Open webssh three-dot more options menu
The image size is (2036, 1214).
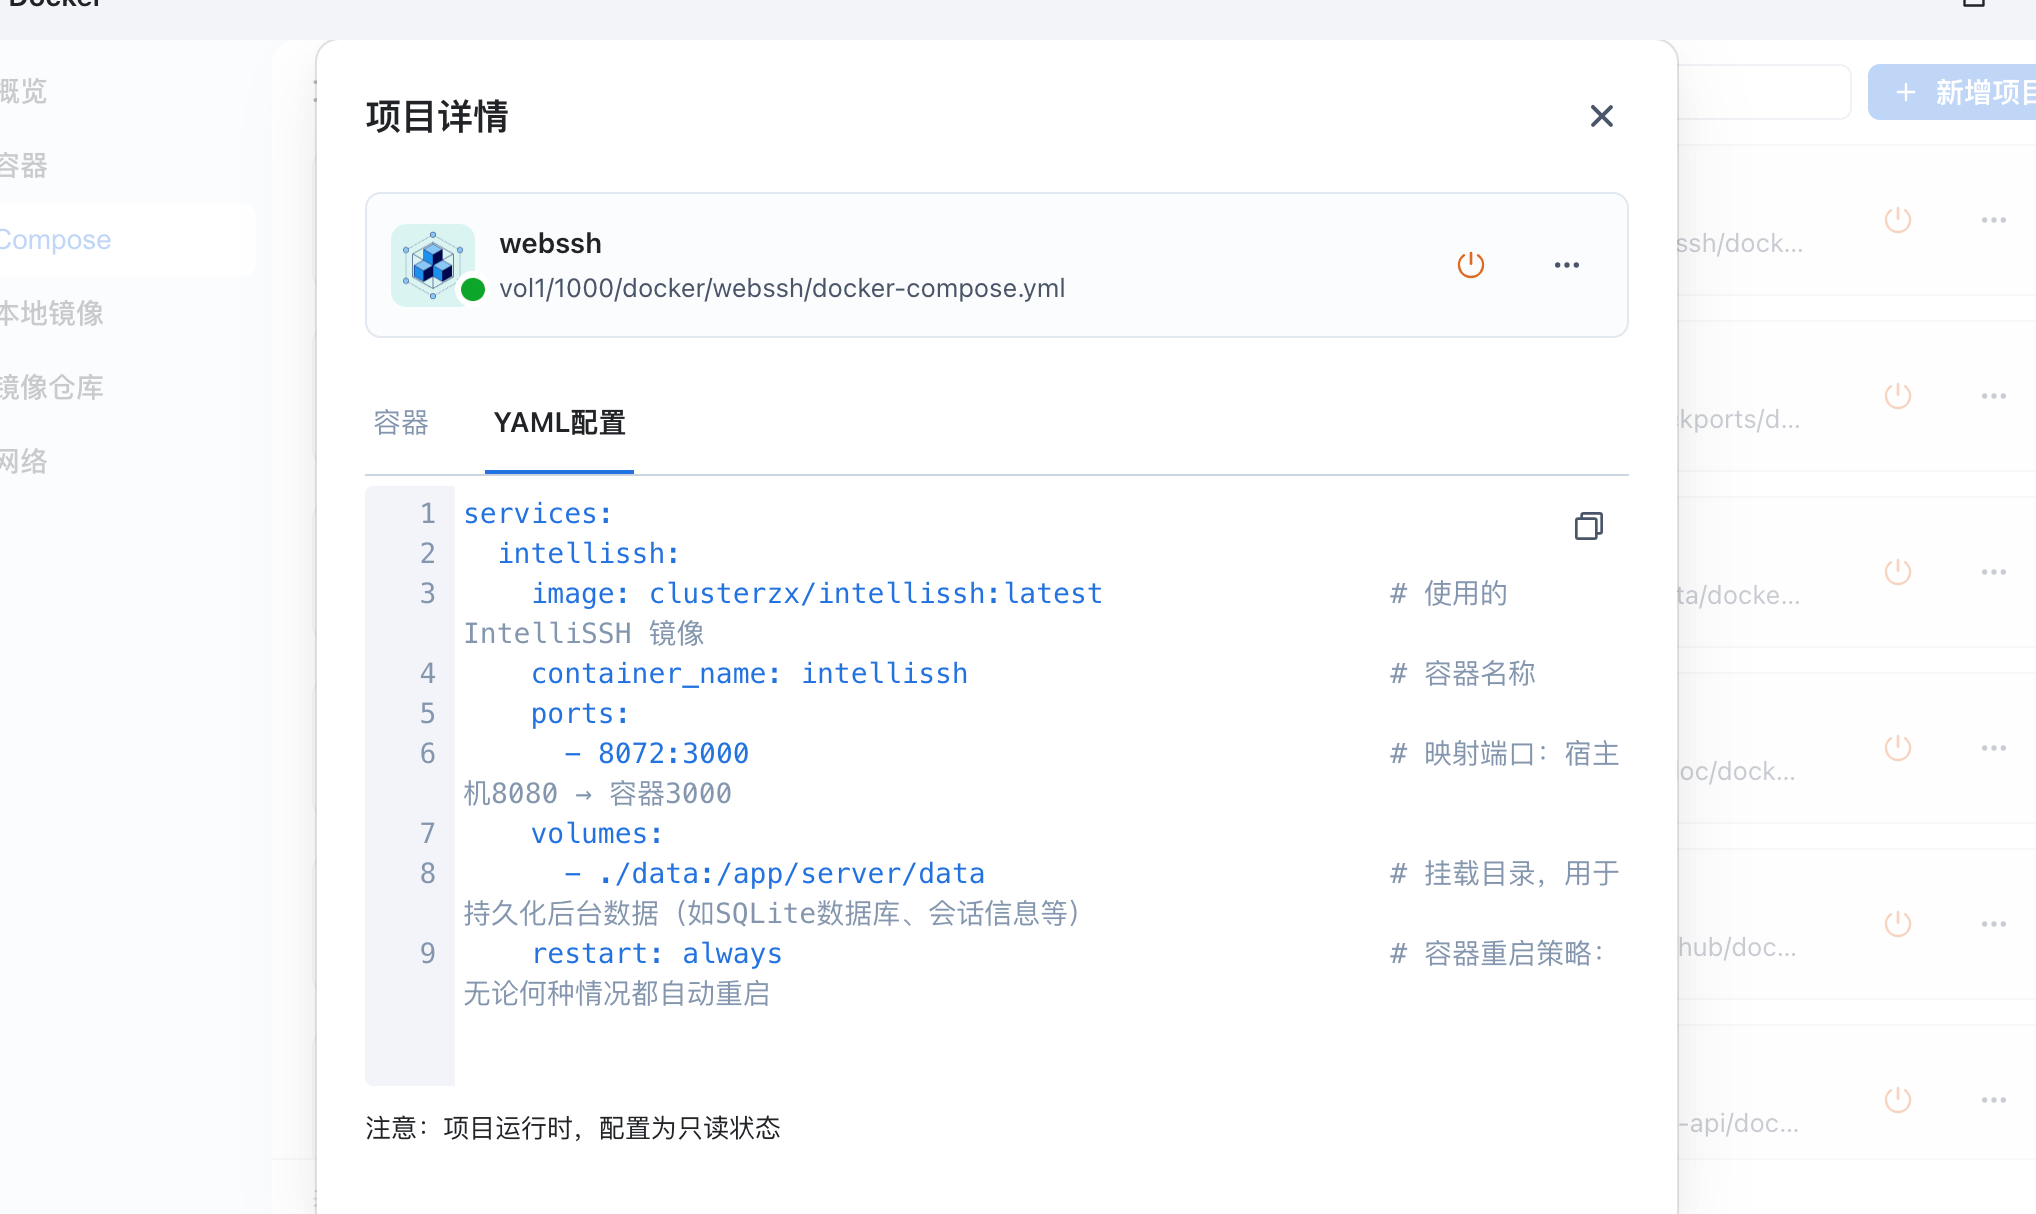(1566, 265)
